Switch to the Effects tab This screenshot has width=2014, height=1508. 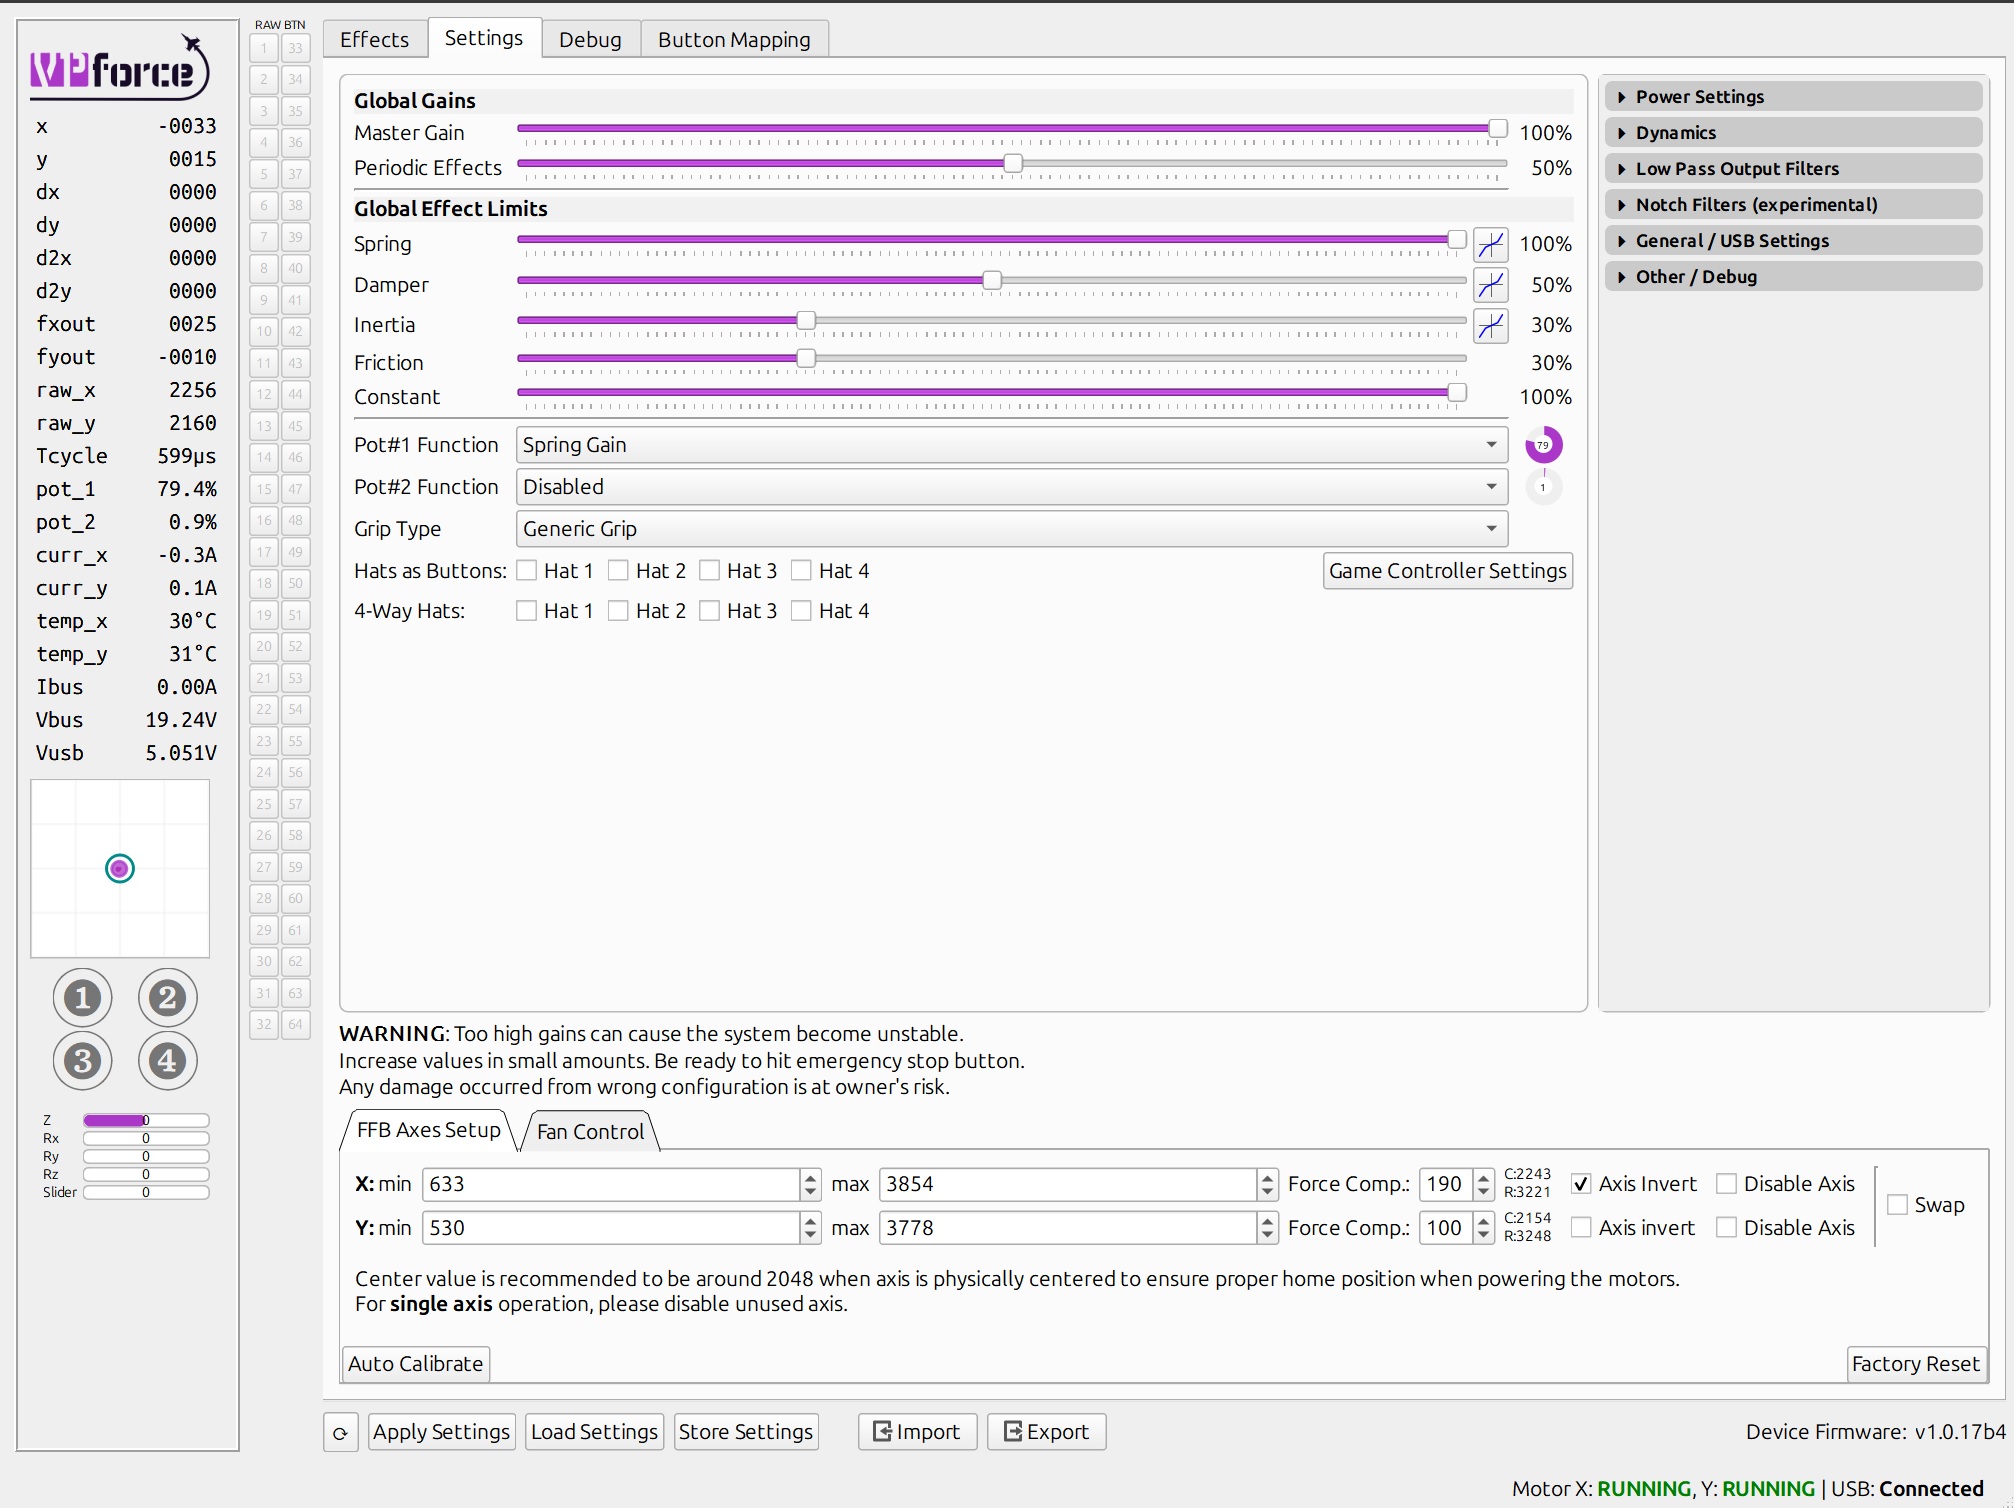pos(374,39)
